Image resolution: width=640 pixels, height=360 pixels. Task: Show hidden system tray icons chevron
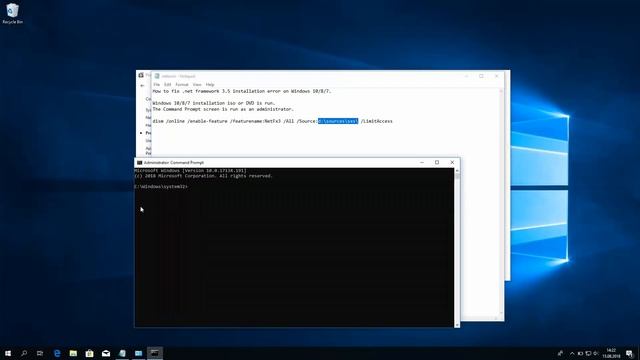572,353
